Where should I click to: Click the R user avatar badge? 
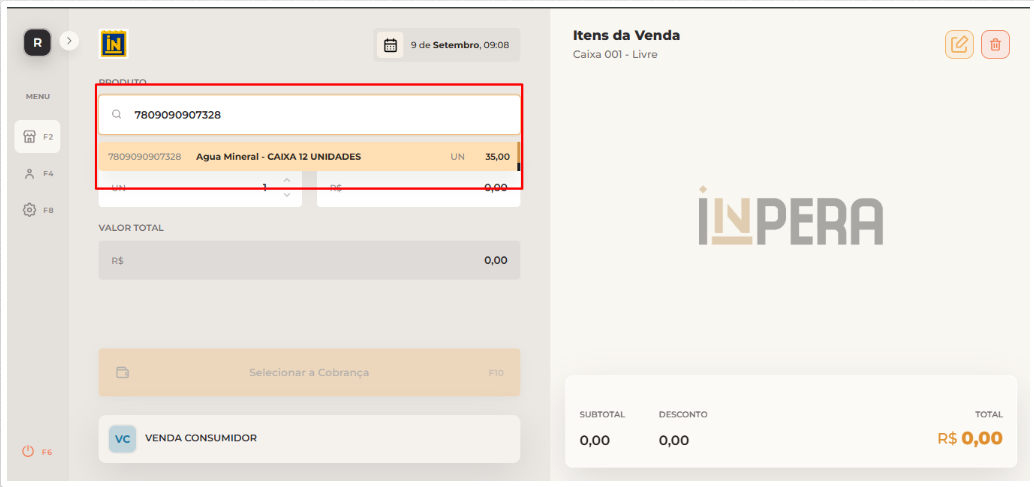38,43
